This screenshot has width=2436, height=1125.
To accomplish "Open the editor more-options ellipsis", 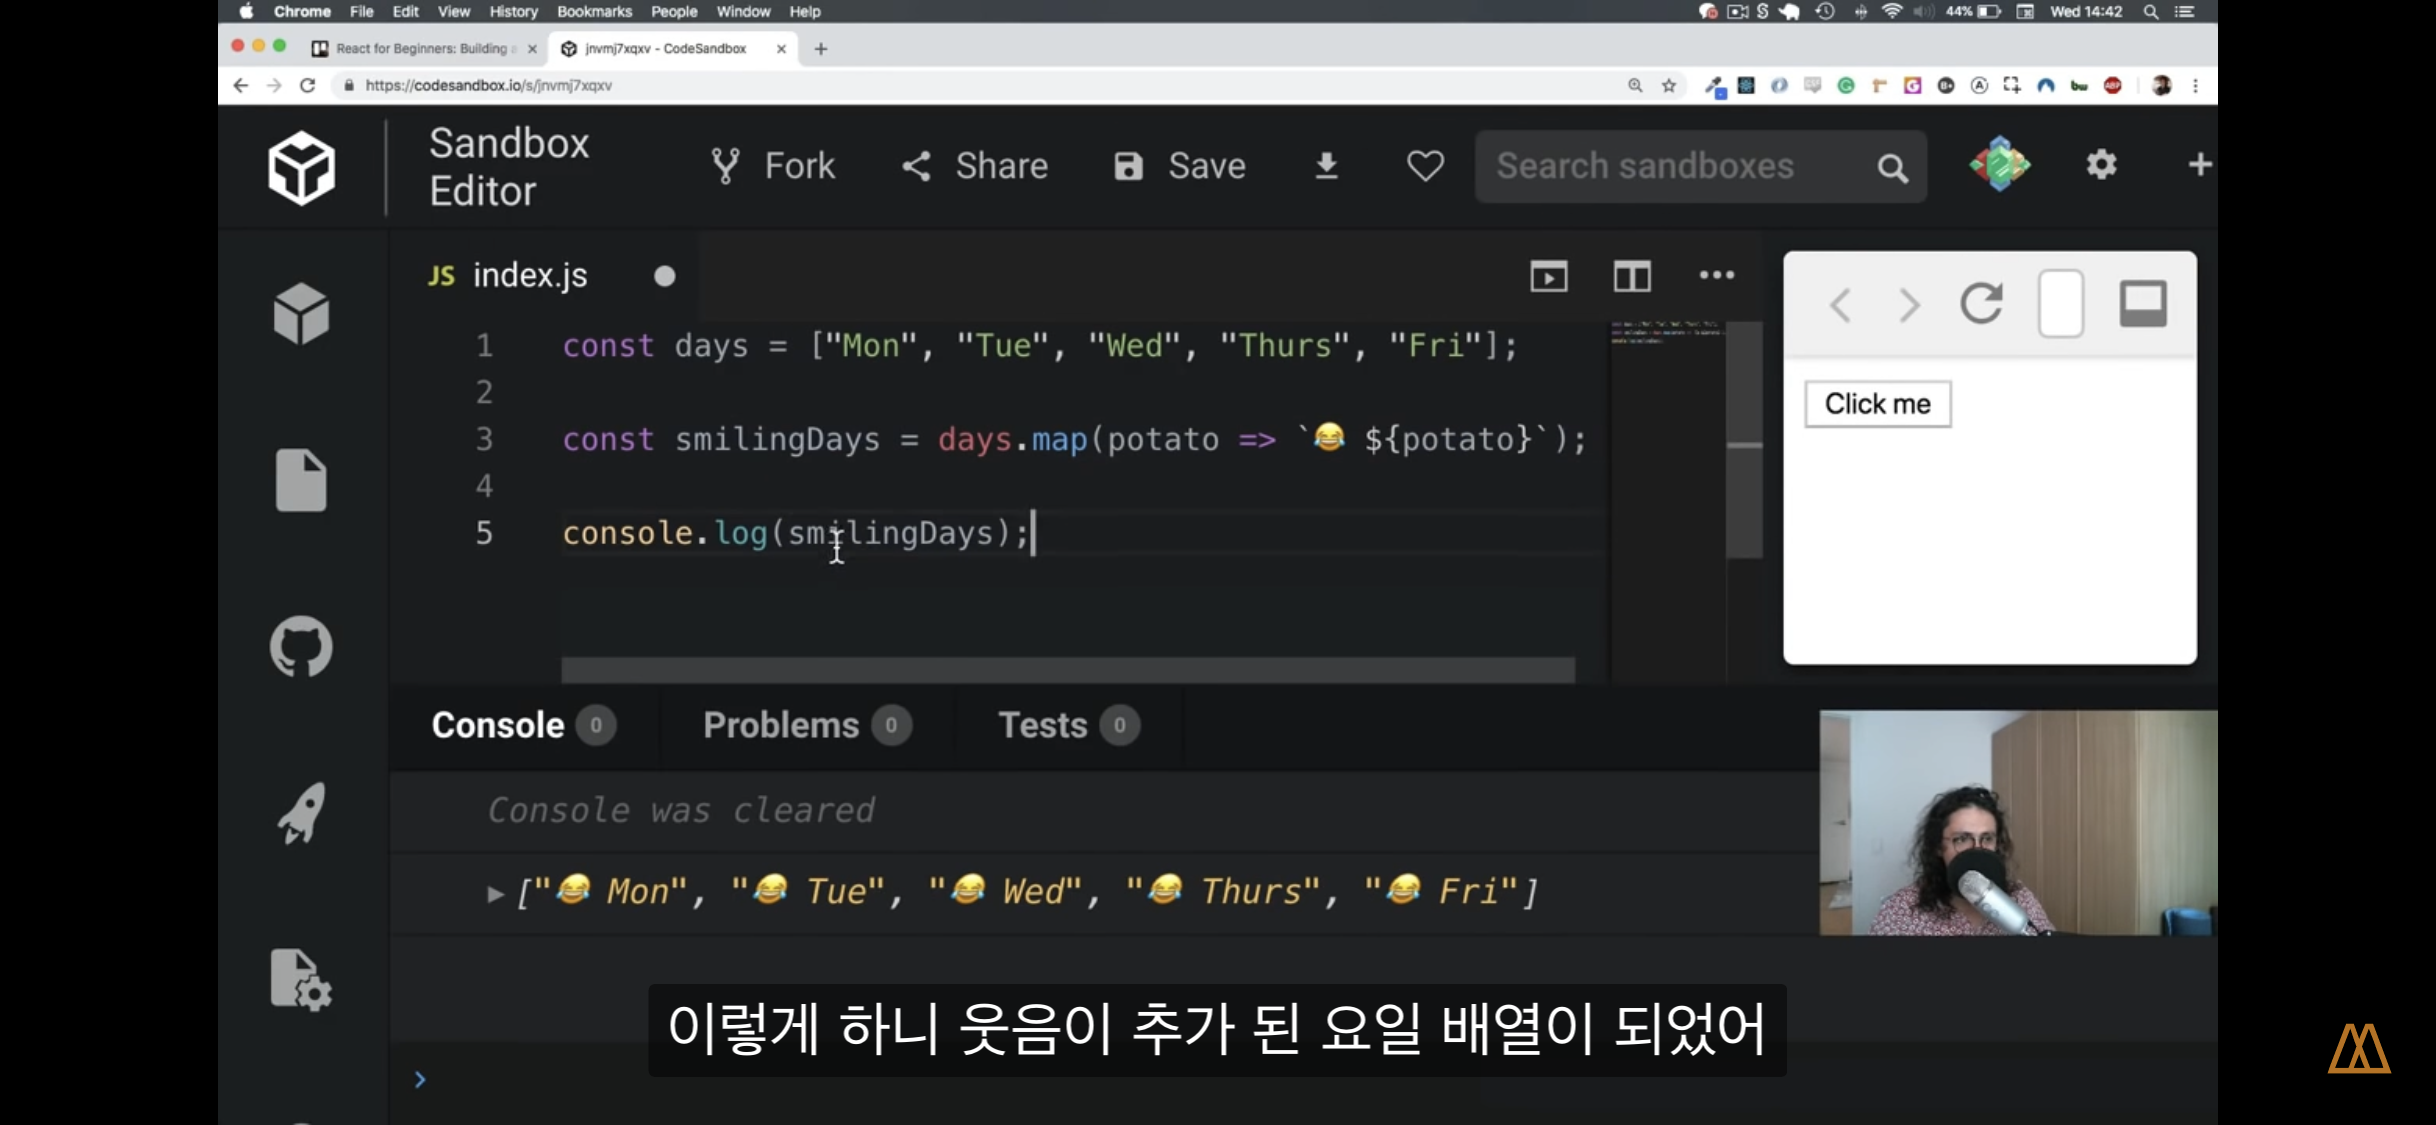I will pyautogui.click(x=1716, y=275).
